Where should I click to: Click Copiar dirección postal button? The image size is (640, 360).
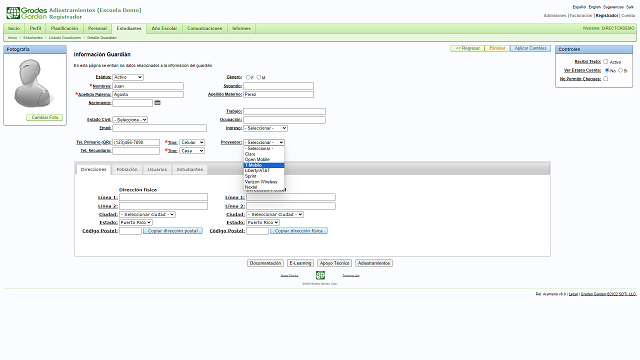[x=173, y=231]
